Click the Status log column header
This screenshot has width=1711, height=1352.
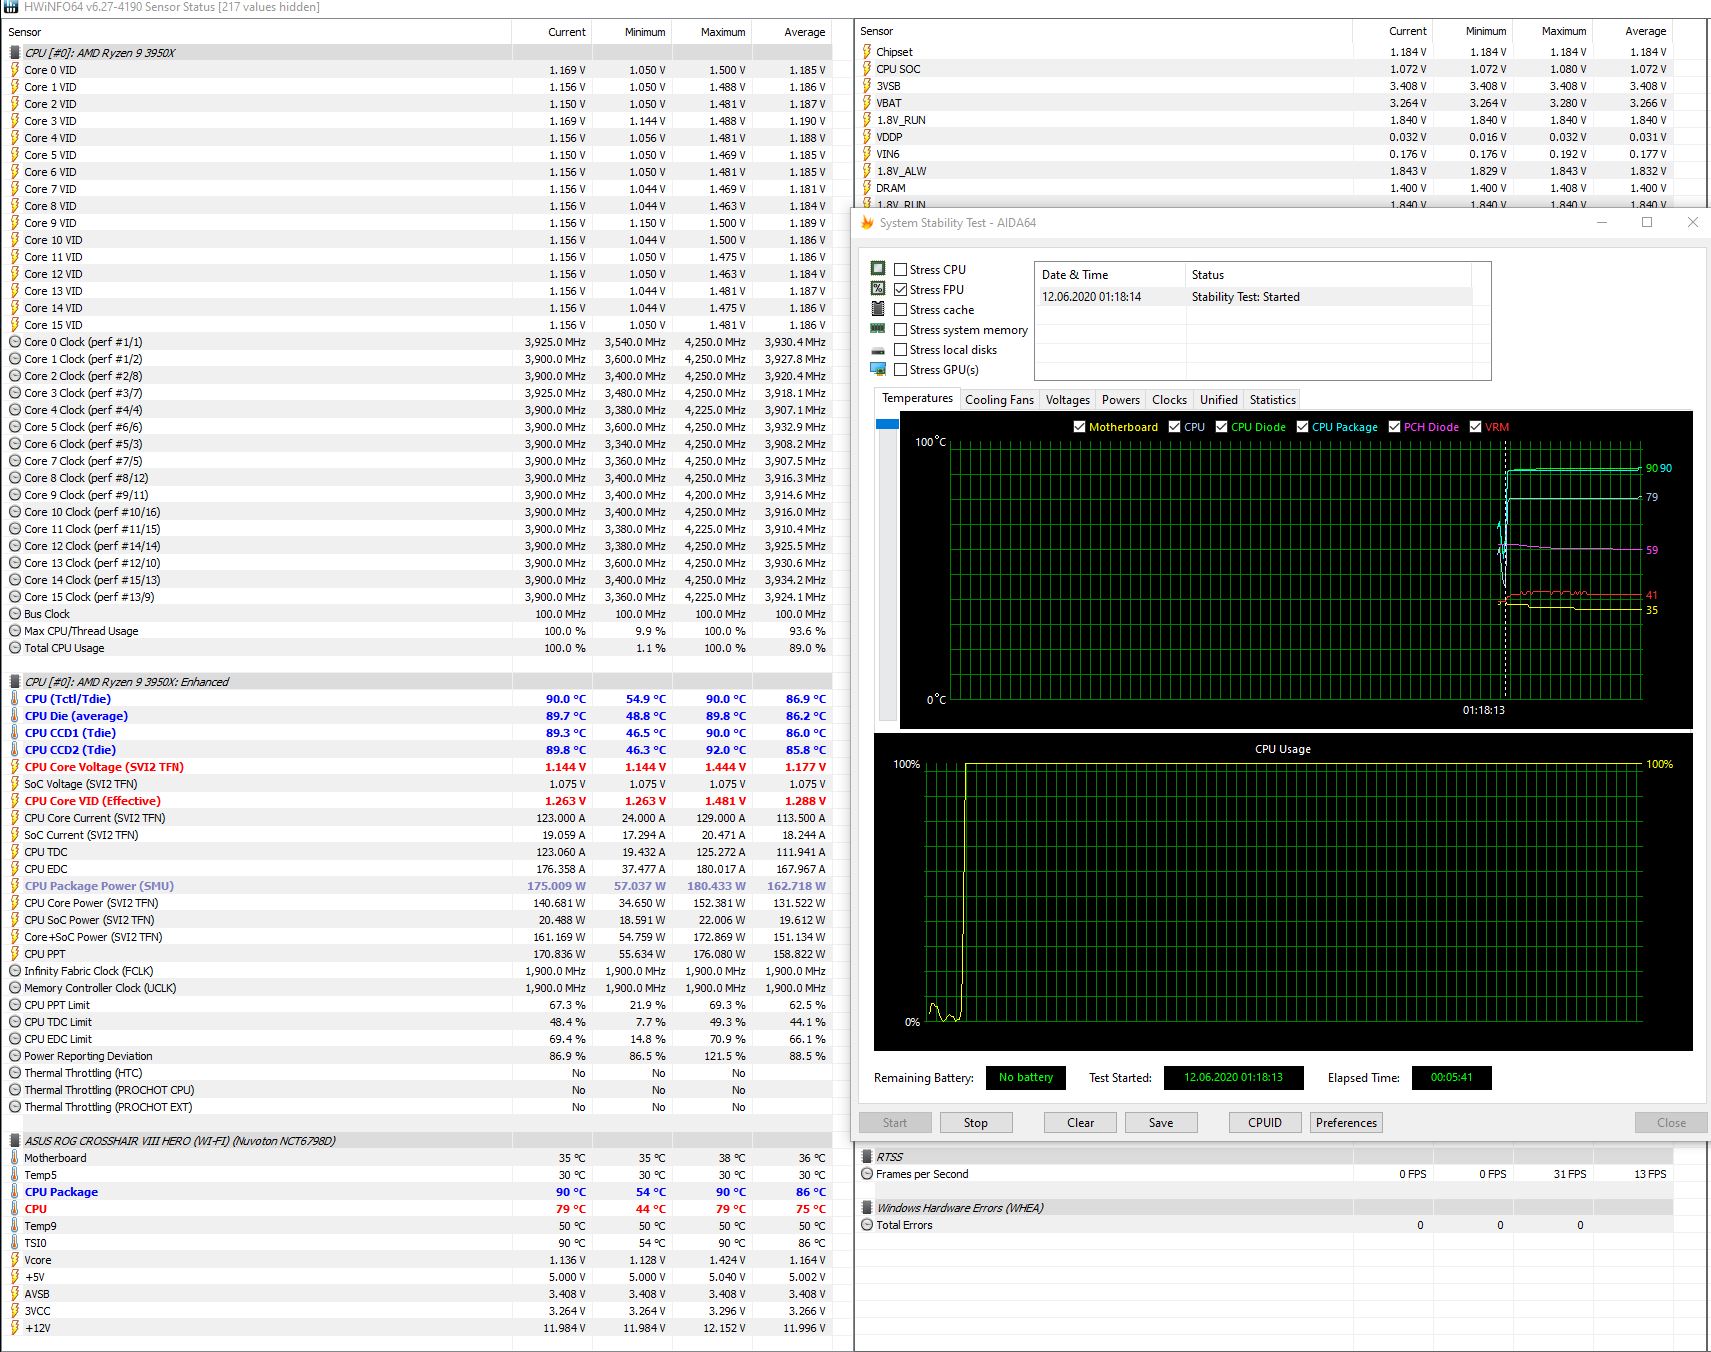click(x=1328, y=275)
